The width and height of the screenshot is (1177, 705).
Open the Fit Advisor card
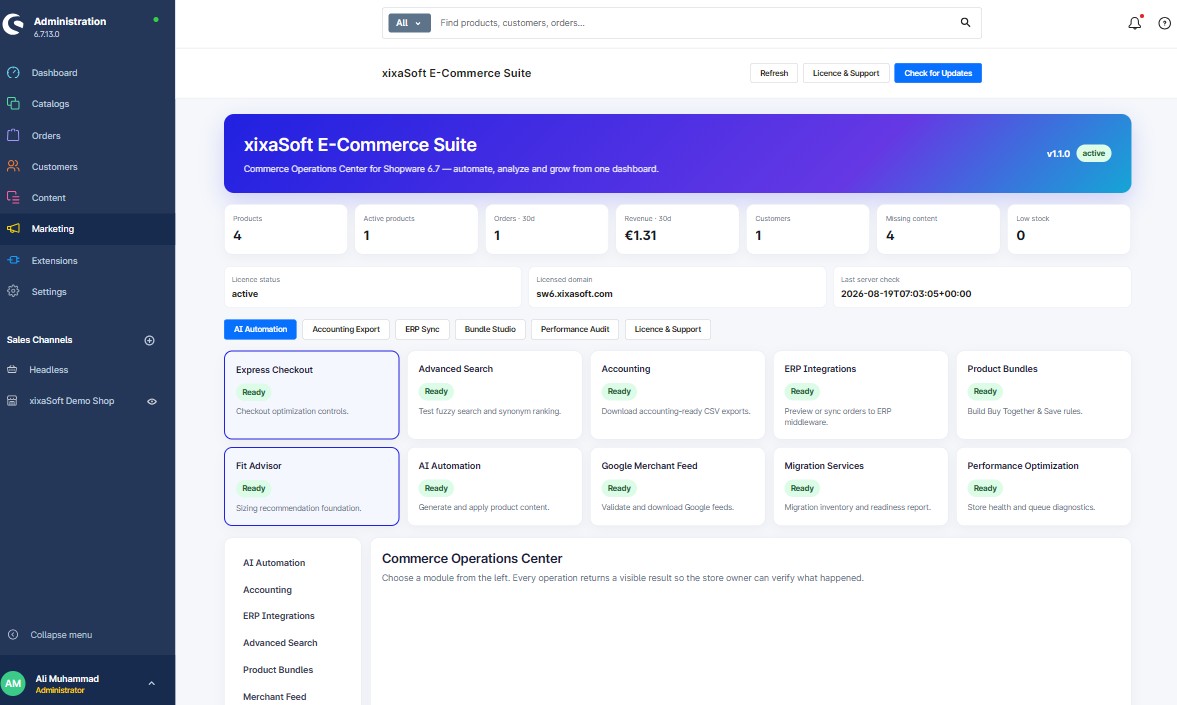[312, 487]
